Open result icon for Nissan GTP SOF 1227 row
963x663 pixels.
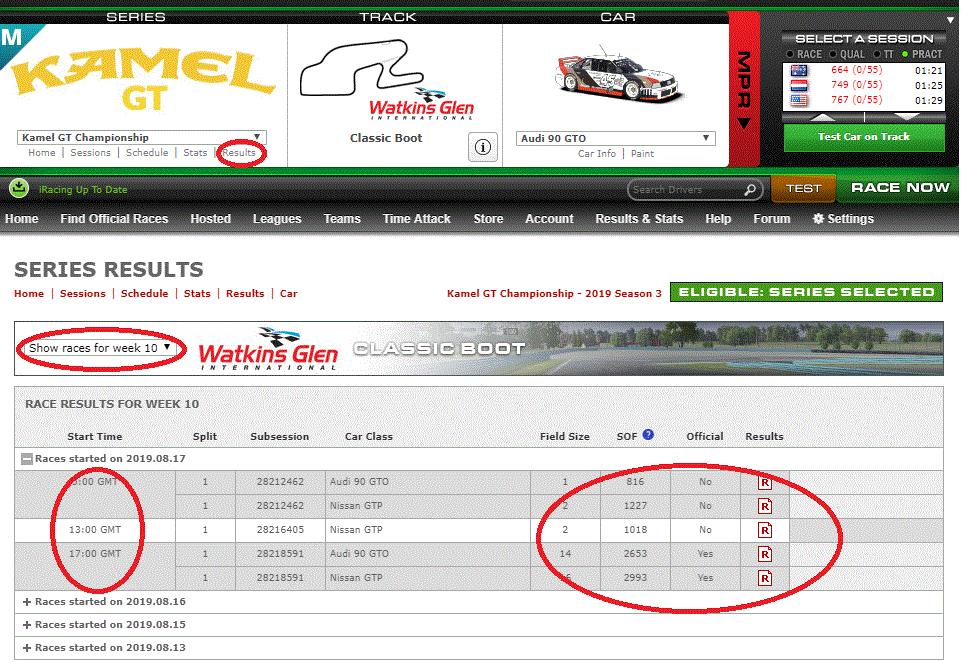[765, 506]
